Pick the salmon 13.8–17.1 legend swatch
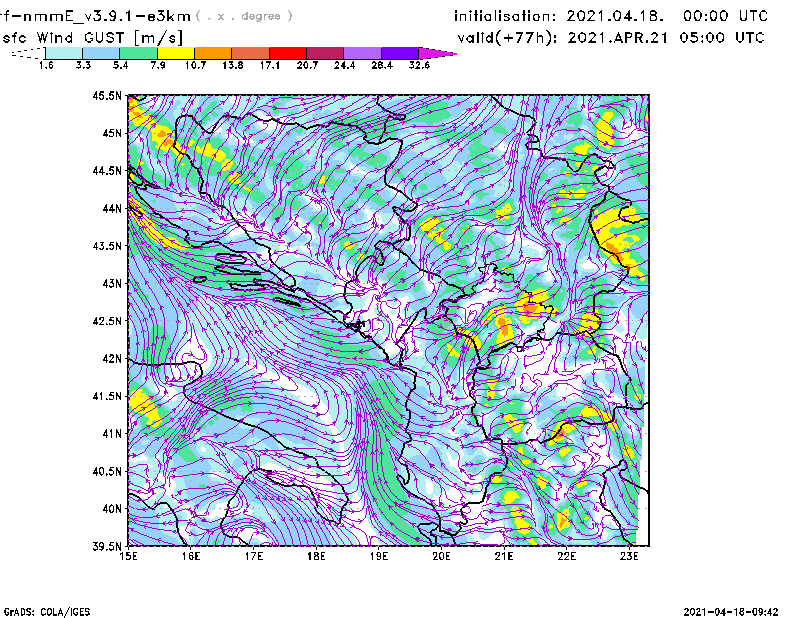This screenshot has width=800, height=618. (x=251, y=53)
